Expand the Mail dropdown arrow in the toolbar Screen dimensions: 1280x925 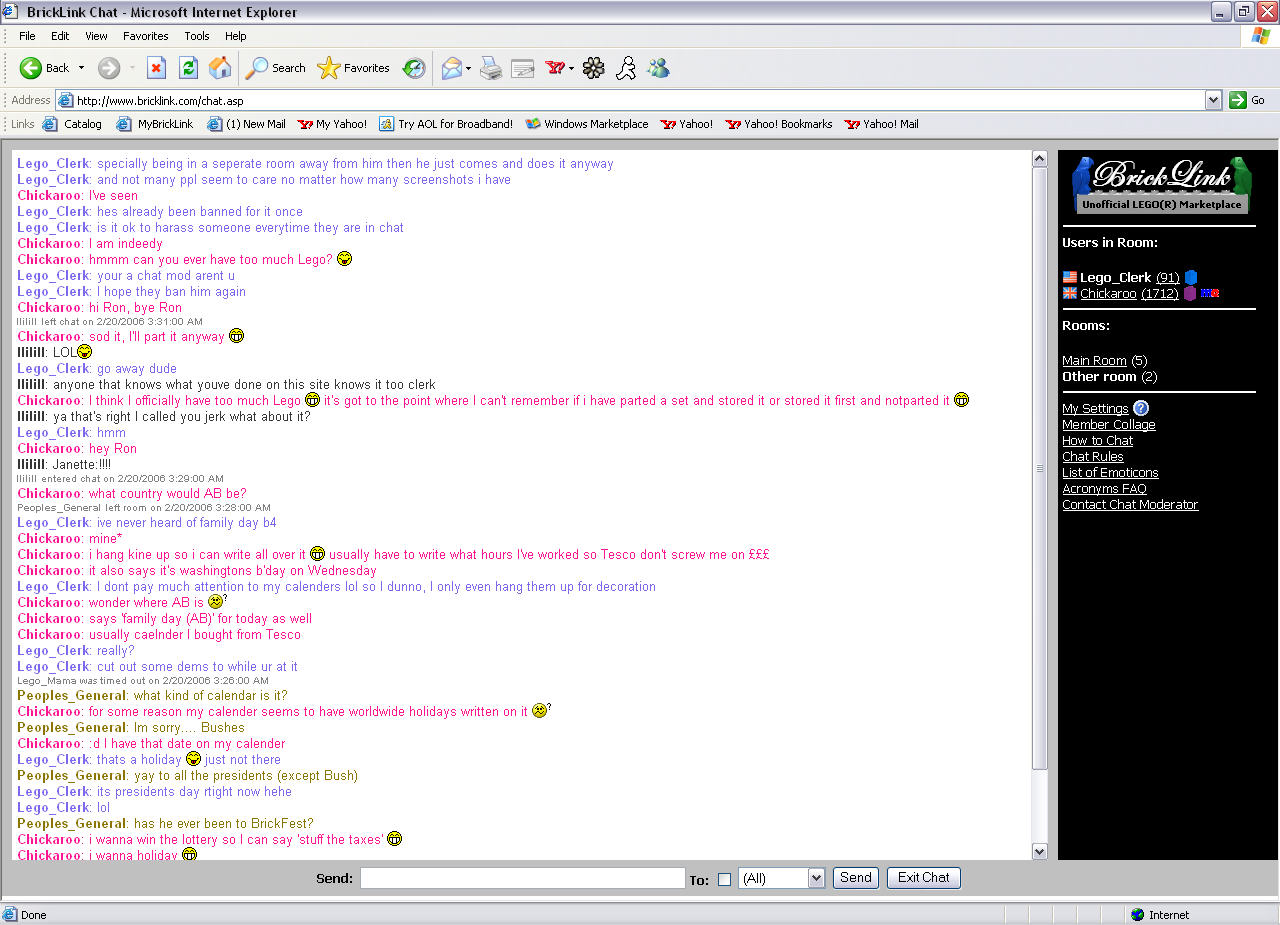tap(468, 68)
